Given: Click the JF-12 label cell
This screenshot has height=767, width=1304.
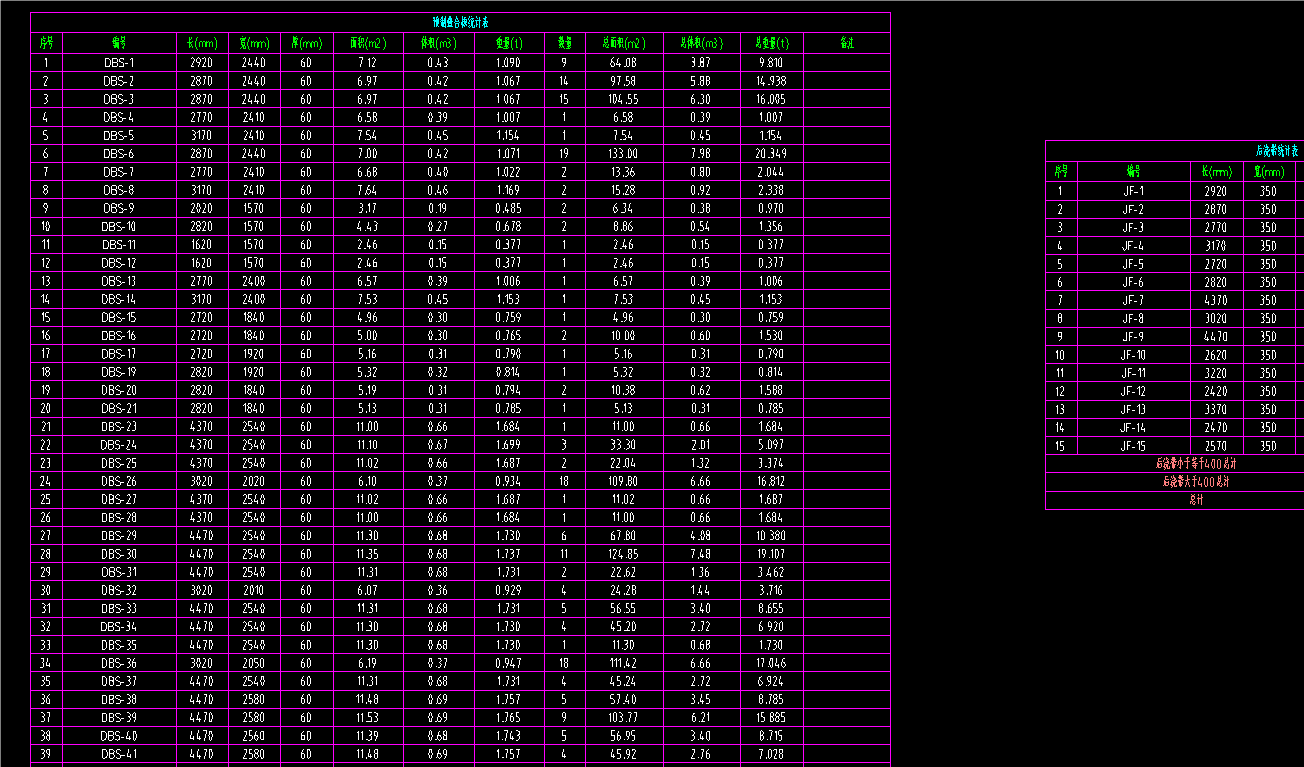Looking at the screenshot, I should coord(1133,391).
